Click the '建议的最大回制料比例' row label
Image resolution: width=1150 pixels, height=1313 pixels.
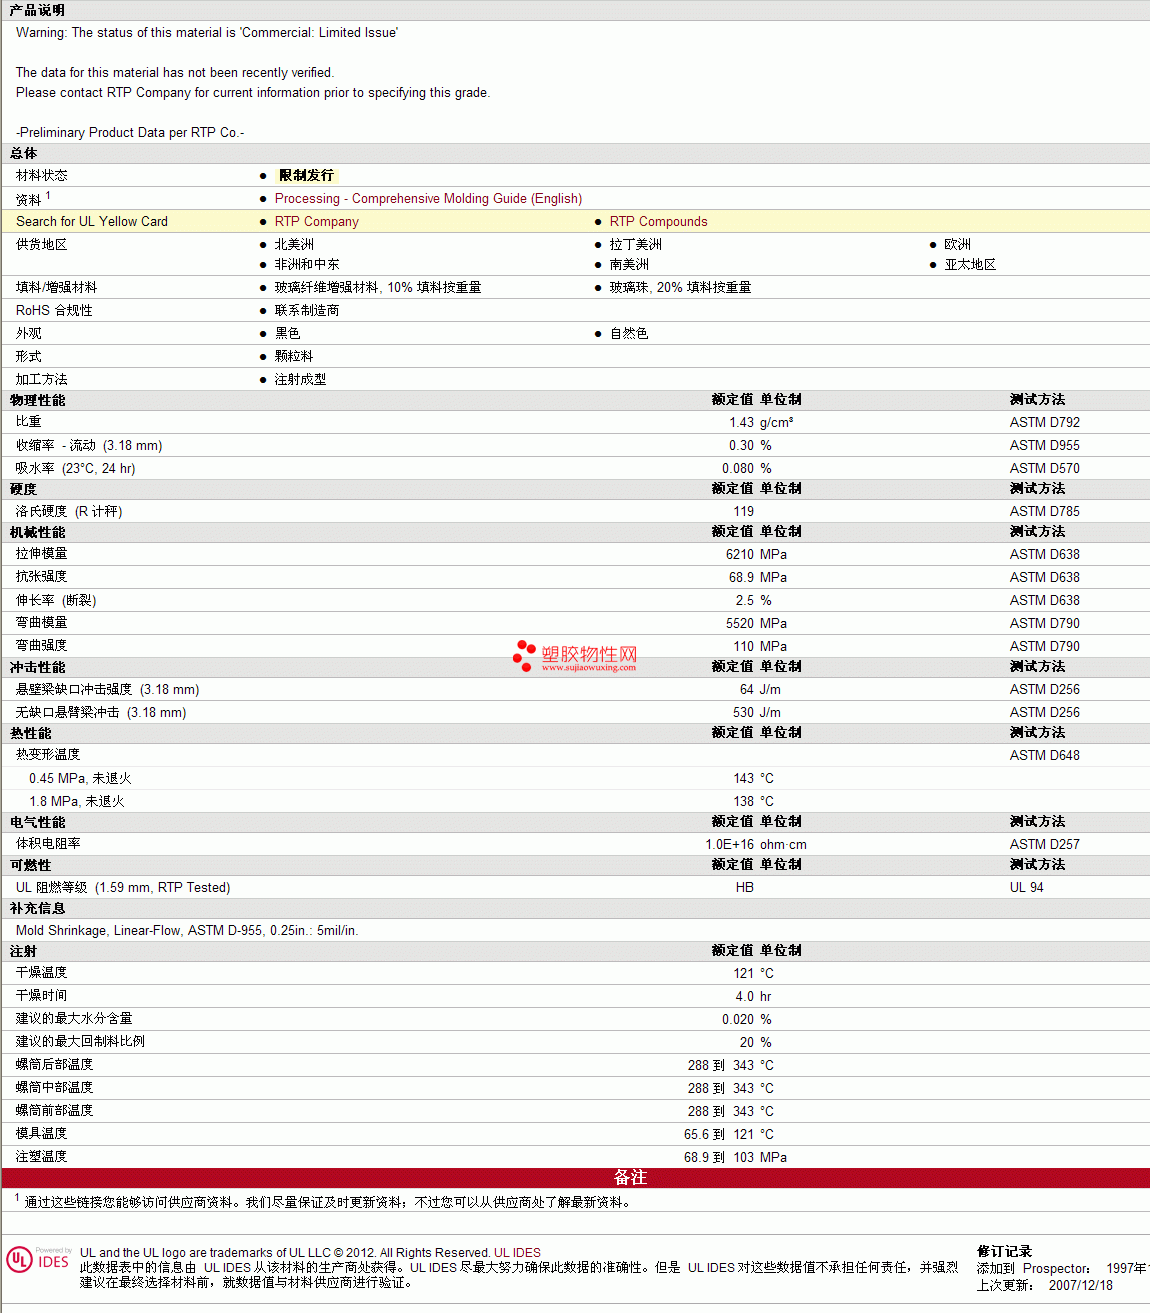point(80,1042)
